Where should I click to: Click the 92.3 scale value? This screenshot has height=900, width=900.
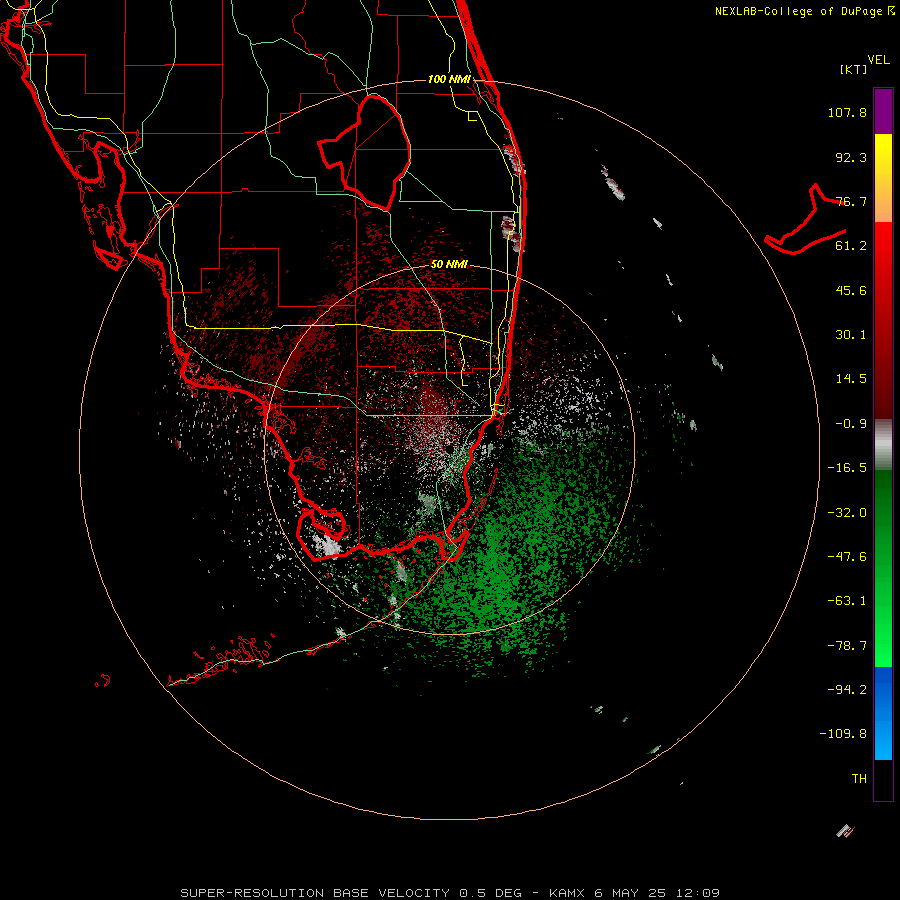851,157
